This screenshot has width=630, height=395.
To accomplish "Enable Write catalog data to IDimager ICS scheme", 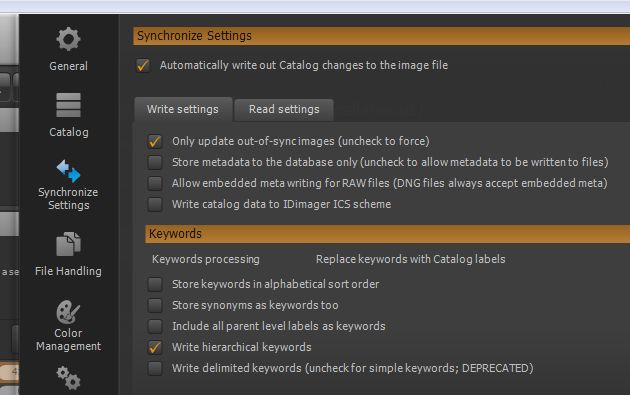I will coord(155,204).
